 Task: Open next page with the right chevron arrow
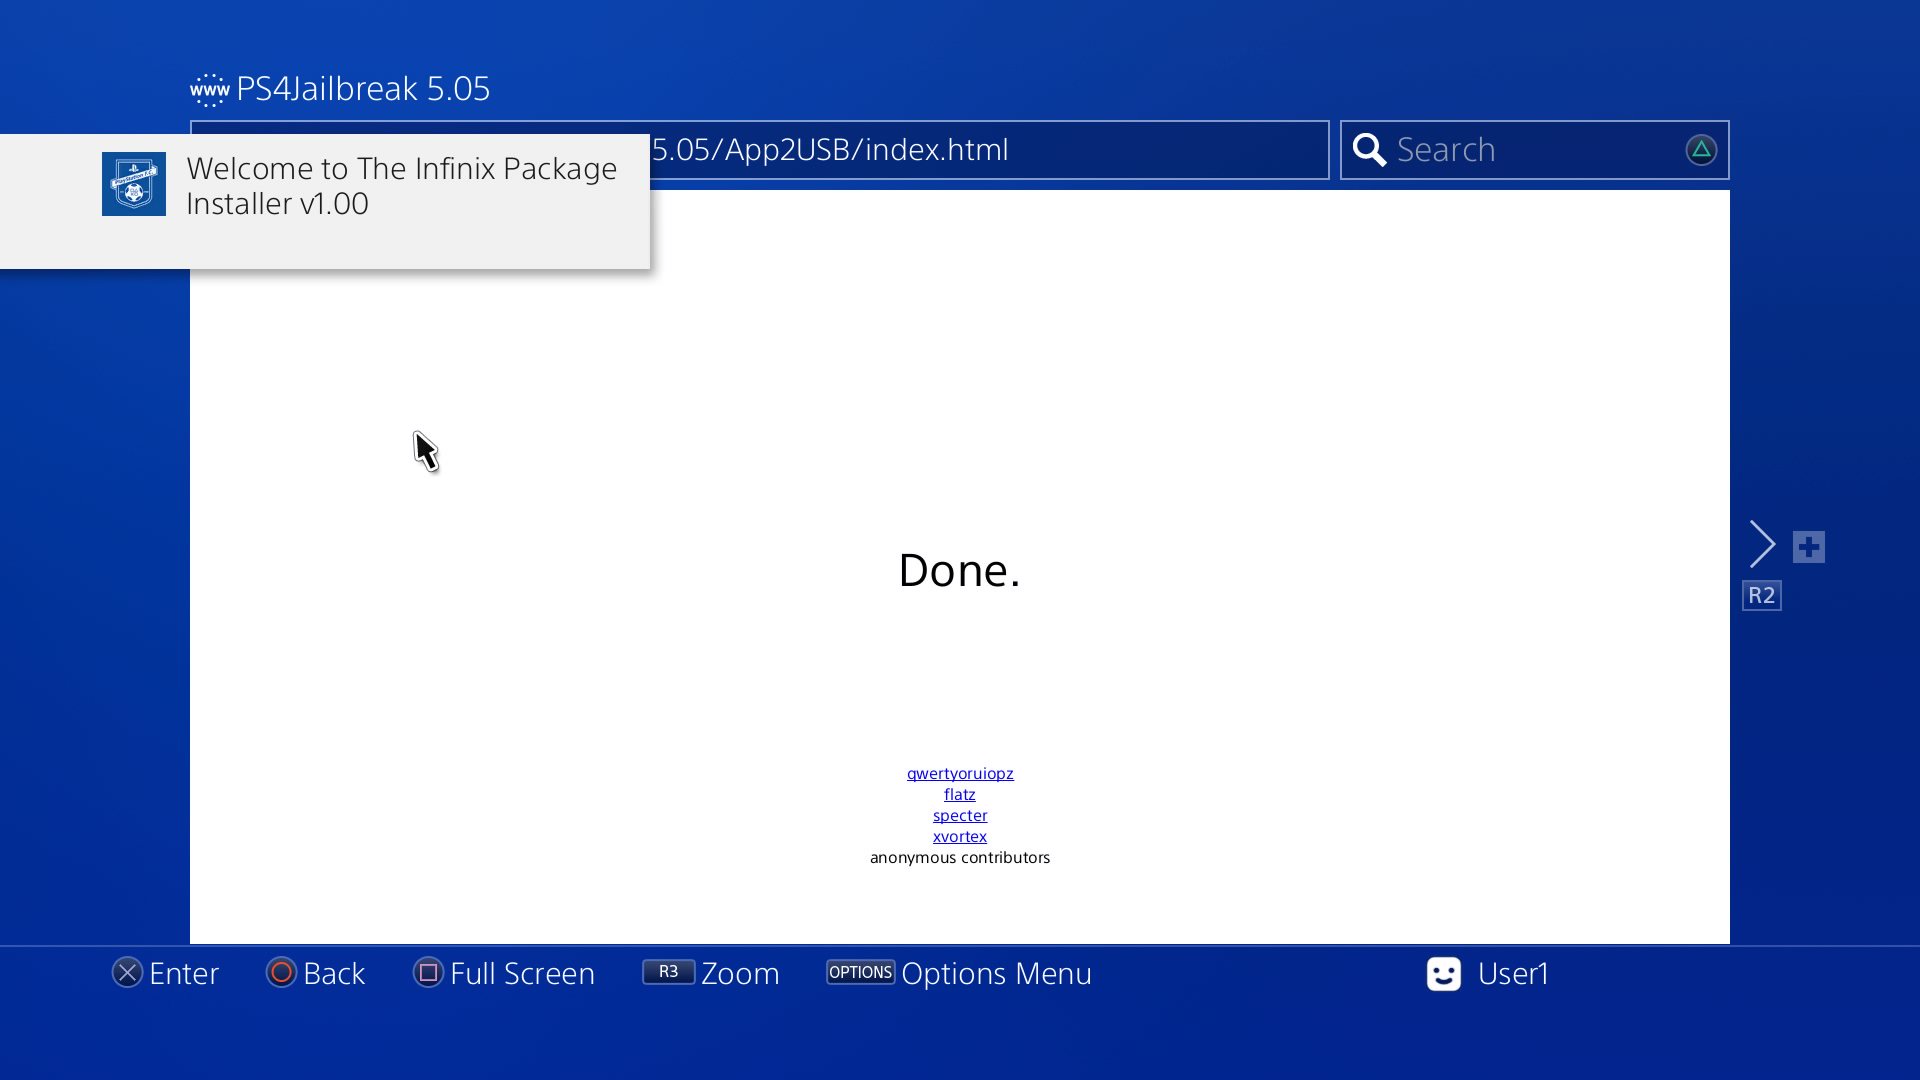[x=1763, y=544]
